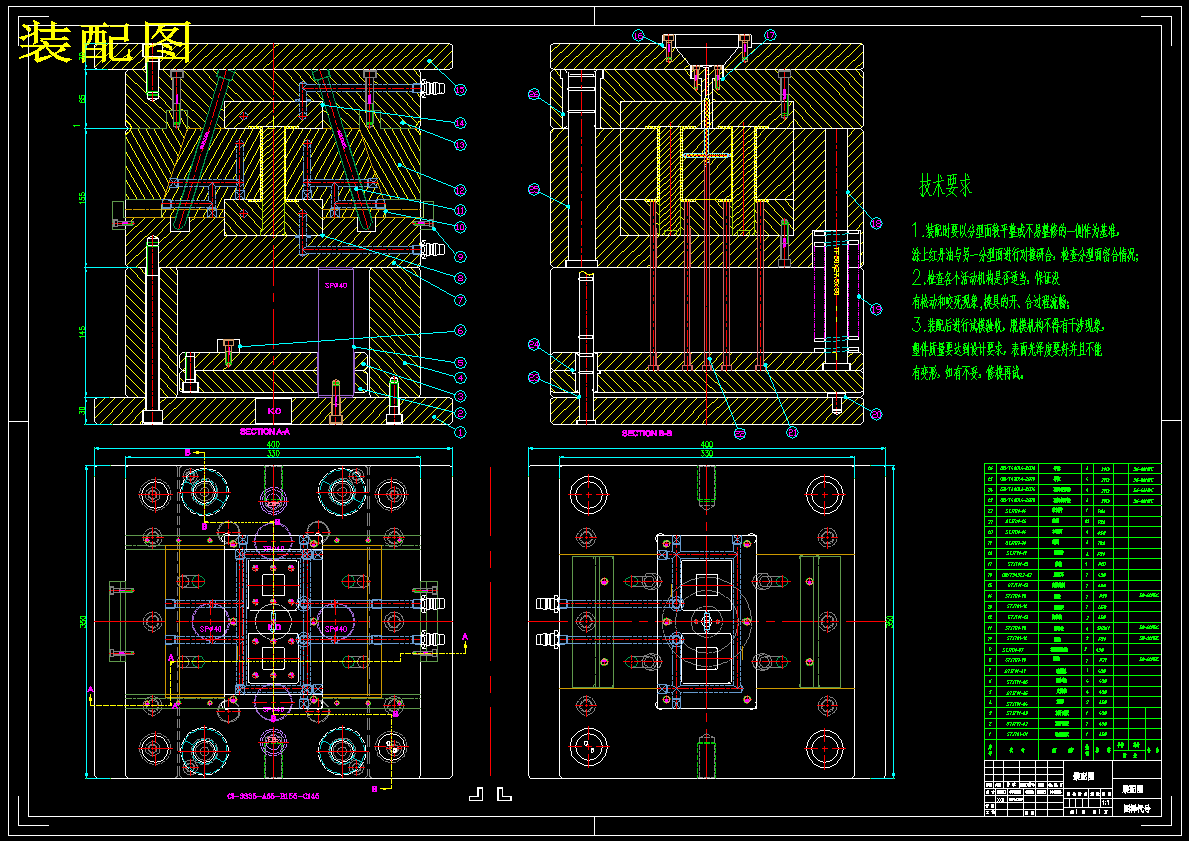This screenshot has height=841, width=1189.
Task: Click the K.O box in Section A-A
Action: point(273,410)
